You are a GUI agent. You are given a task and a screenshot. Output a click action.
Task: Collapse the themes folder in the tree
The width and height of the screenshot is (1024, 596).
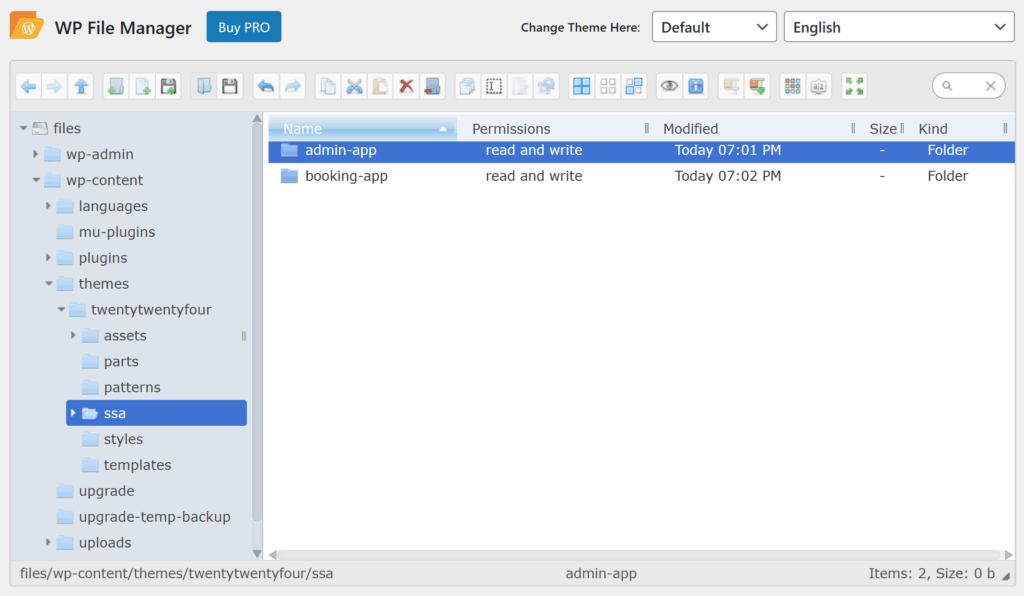[x=49, y=283]
